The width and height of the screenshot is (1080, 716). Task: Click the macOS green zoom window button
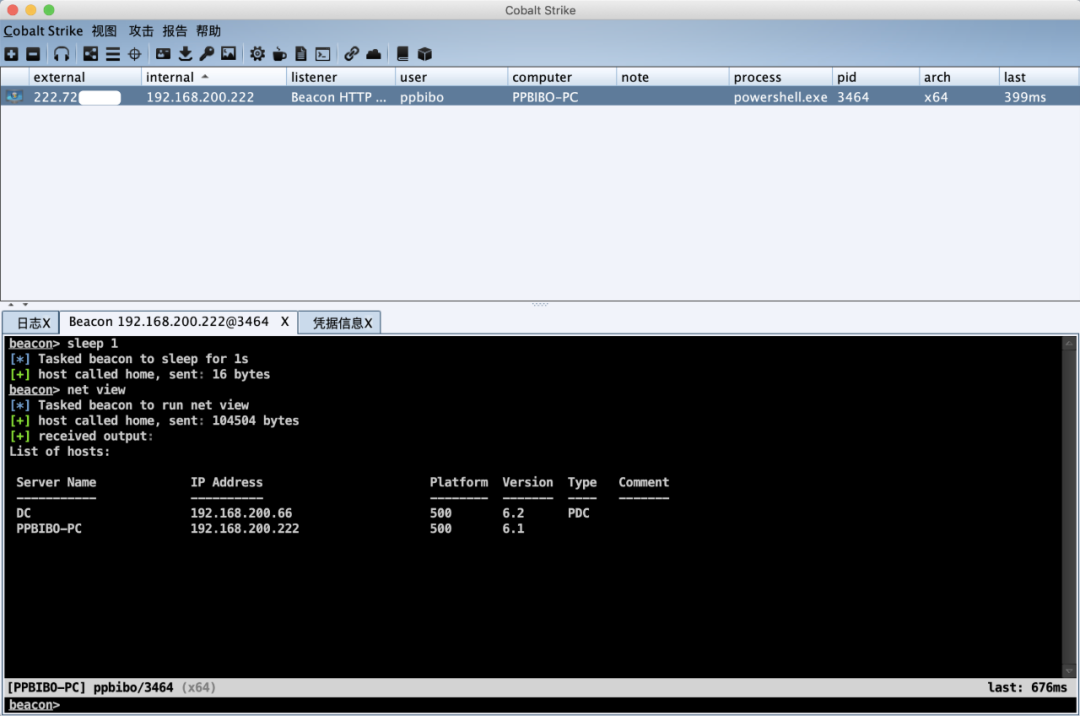click(49, 10)
